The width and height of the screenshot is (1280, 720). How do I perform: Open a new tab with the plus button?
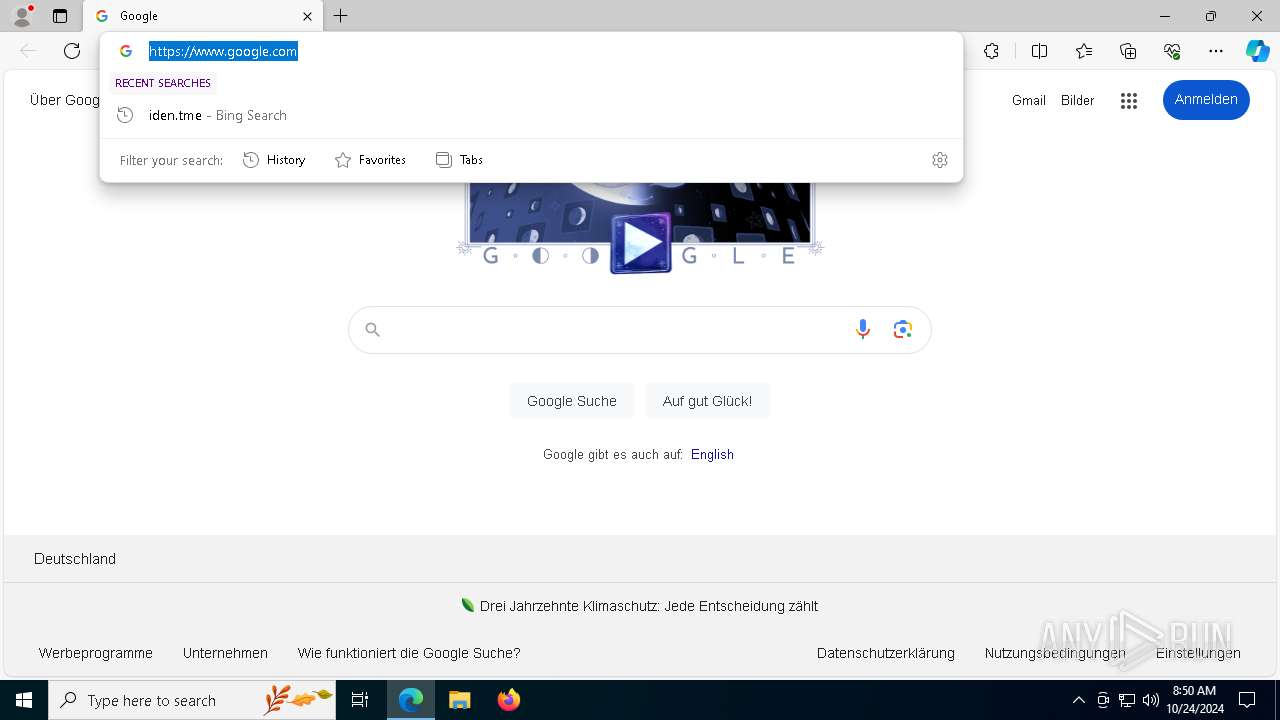(341, 16)
